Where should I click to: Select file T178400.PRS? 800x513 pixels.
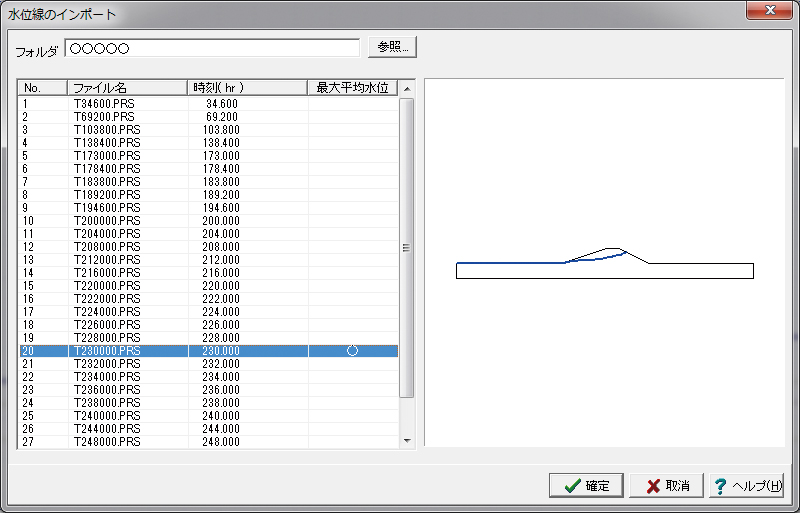(x=107, y=169)
